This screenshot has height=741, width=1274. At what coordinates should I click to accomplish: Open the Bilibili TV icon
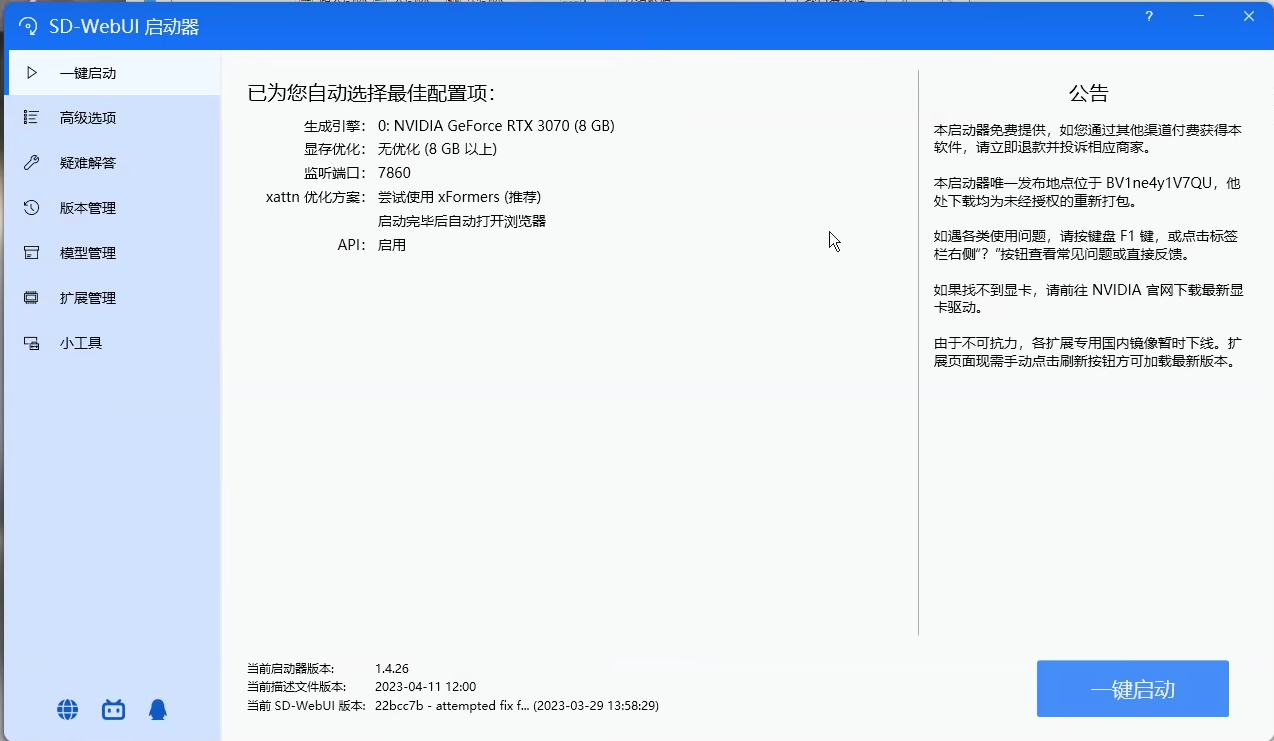113,710
